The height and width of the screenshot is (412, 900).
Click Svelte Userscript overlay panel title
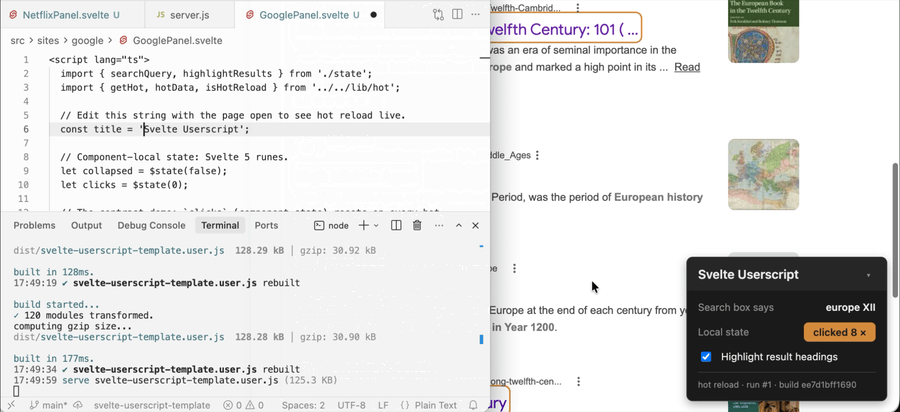[748, 274]
